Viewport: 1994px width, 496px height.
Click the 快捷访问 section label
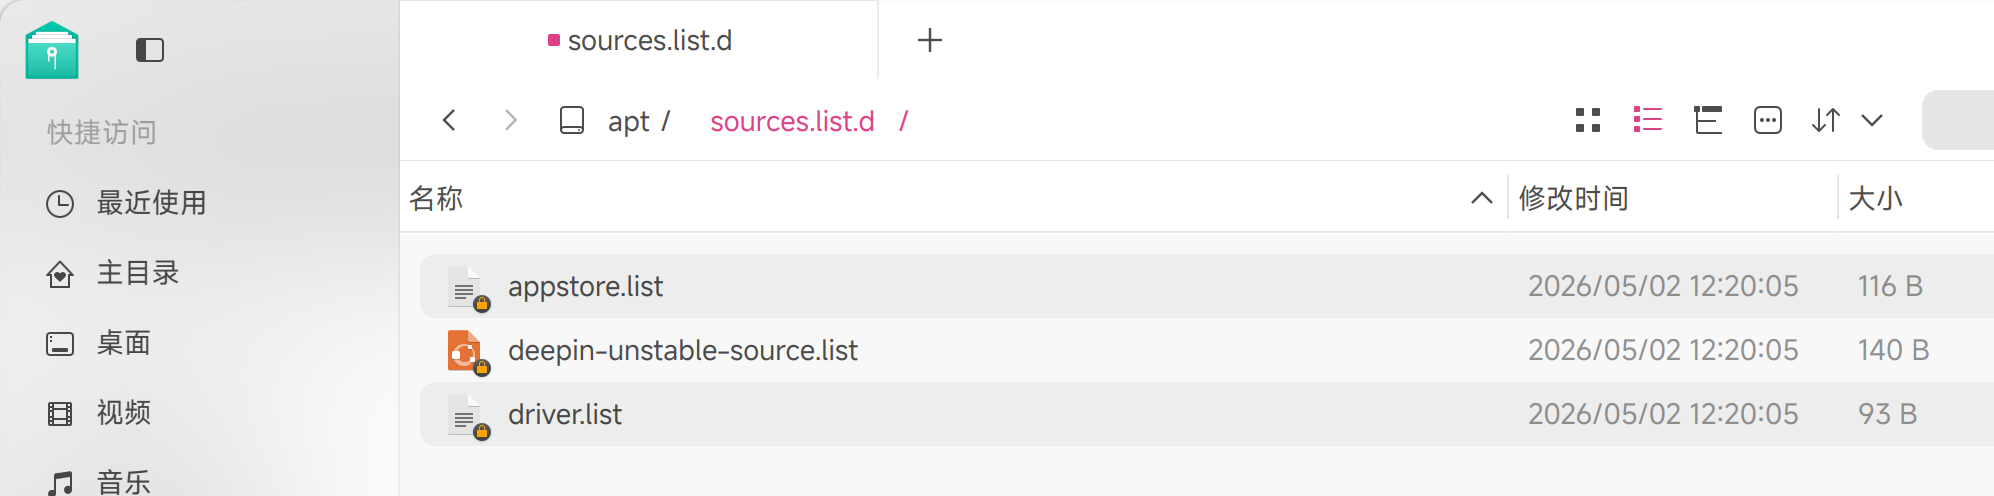coord(101,132)
